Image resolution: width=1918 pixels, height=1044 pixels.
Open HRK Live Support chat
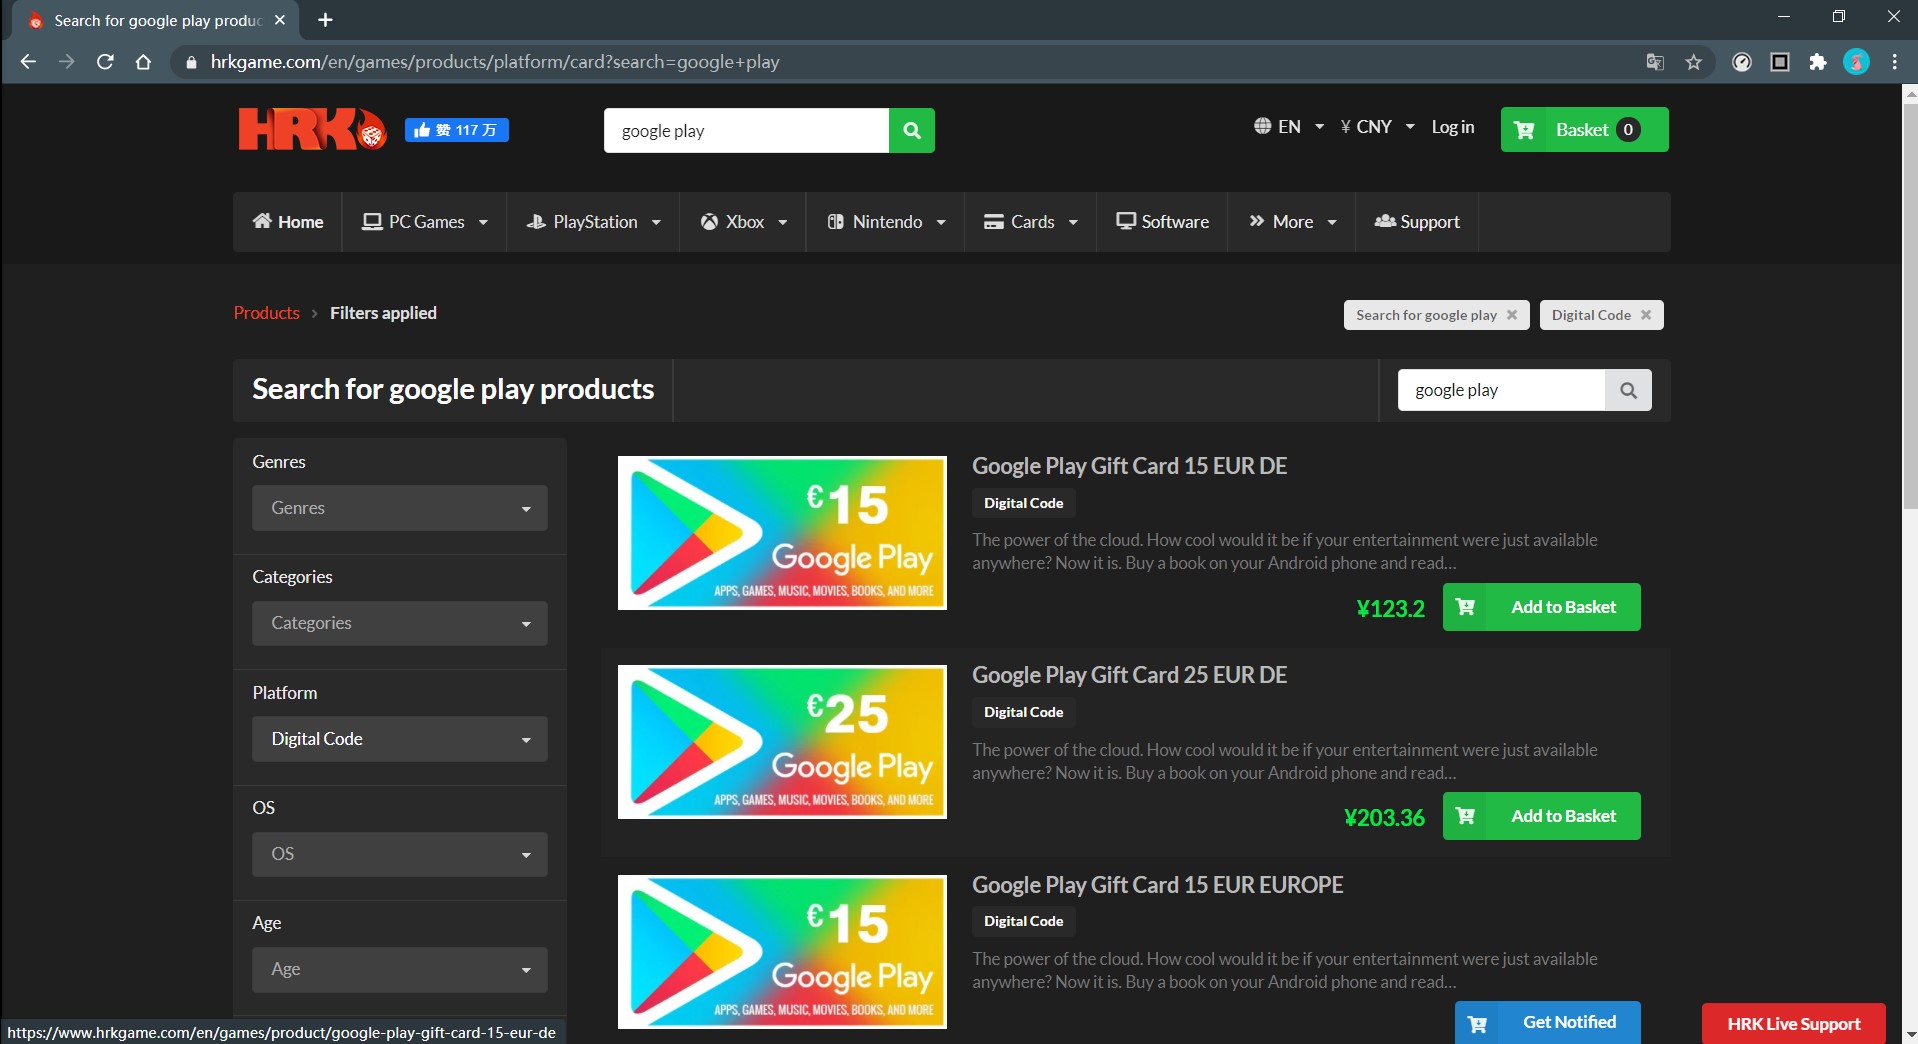tap(1793, 1024)
